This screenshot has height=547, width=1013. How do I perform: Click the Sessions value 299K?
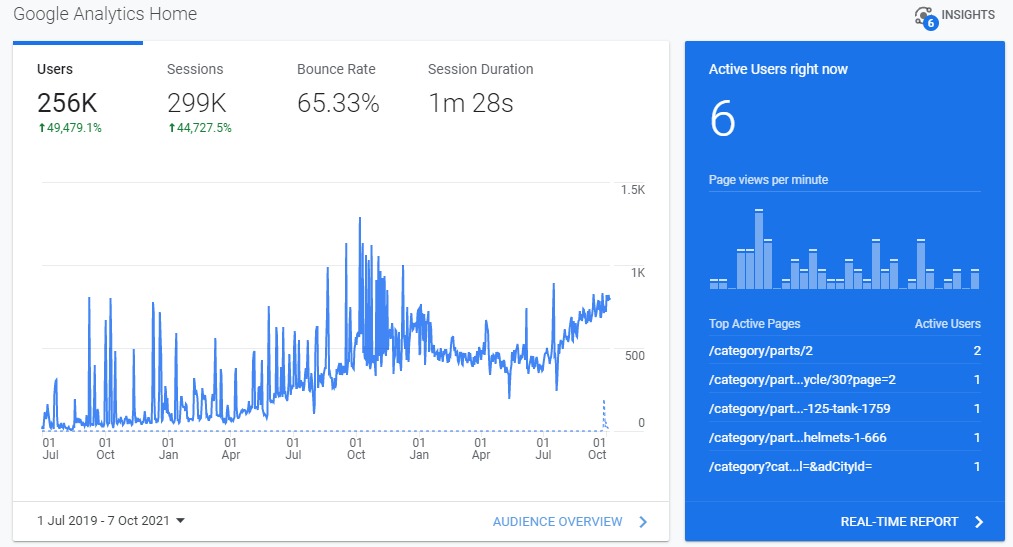pos(196,103)
